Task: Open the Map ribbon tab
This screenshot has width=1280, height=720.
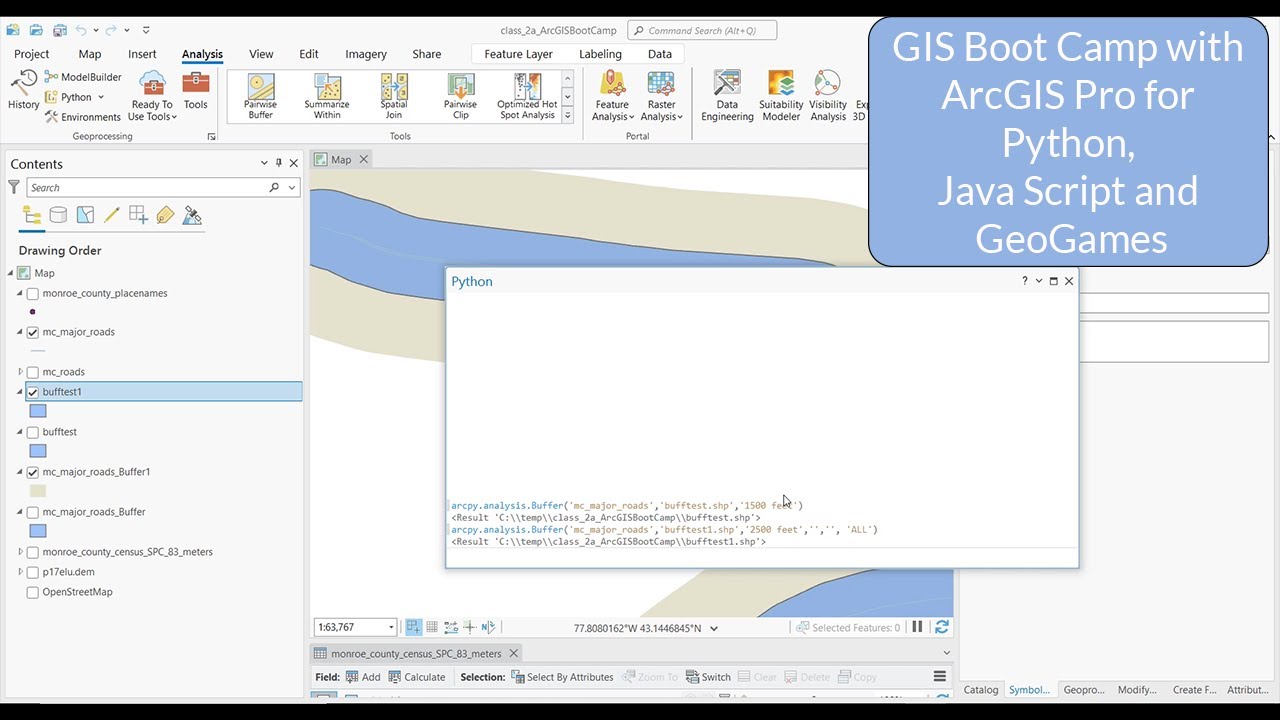Action: [x=90, y=54]
